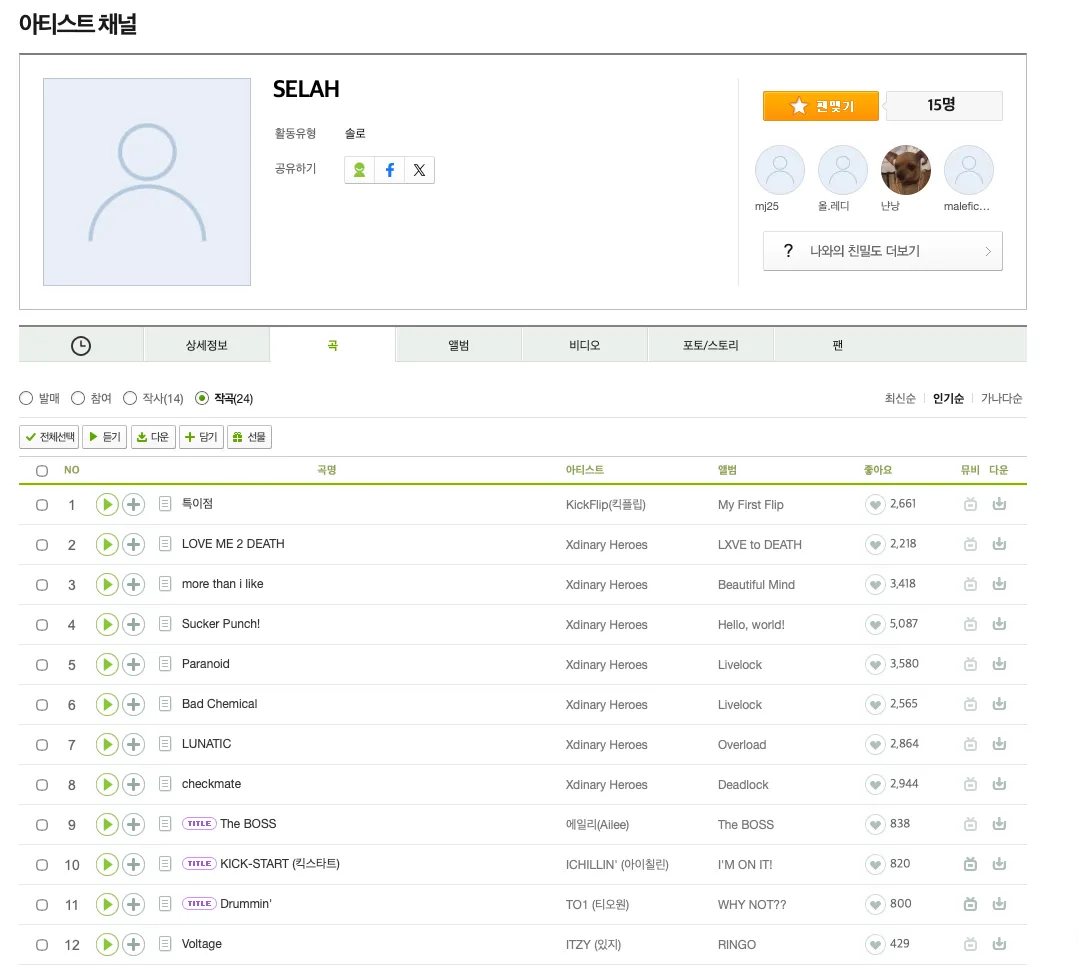Open the 비디오 tab

point(584,345)
